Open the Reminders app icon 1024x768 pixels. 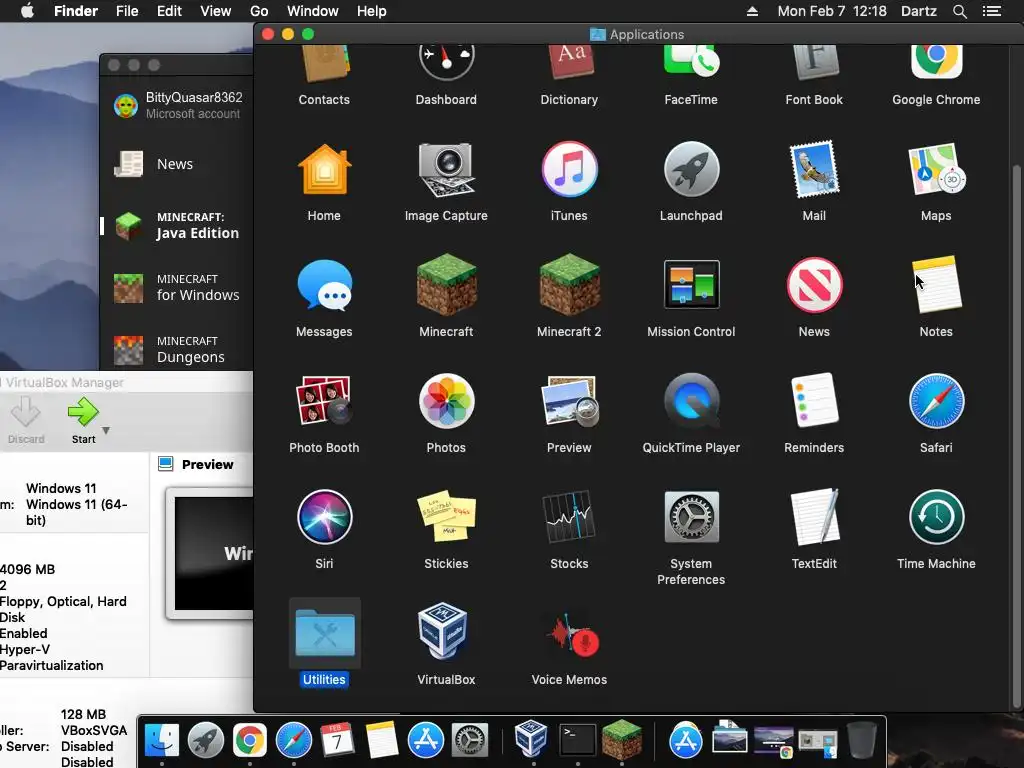tap(814, 400)
